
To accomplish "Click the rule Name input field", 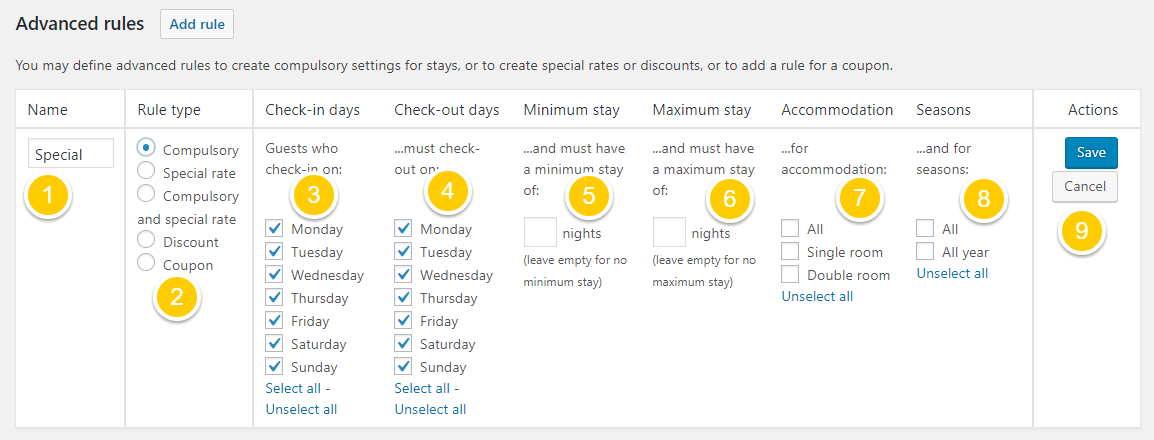I will point(71,154).
